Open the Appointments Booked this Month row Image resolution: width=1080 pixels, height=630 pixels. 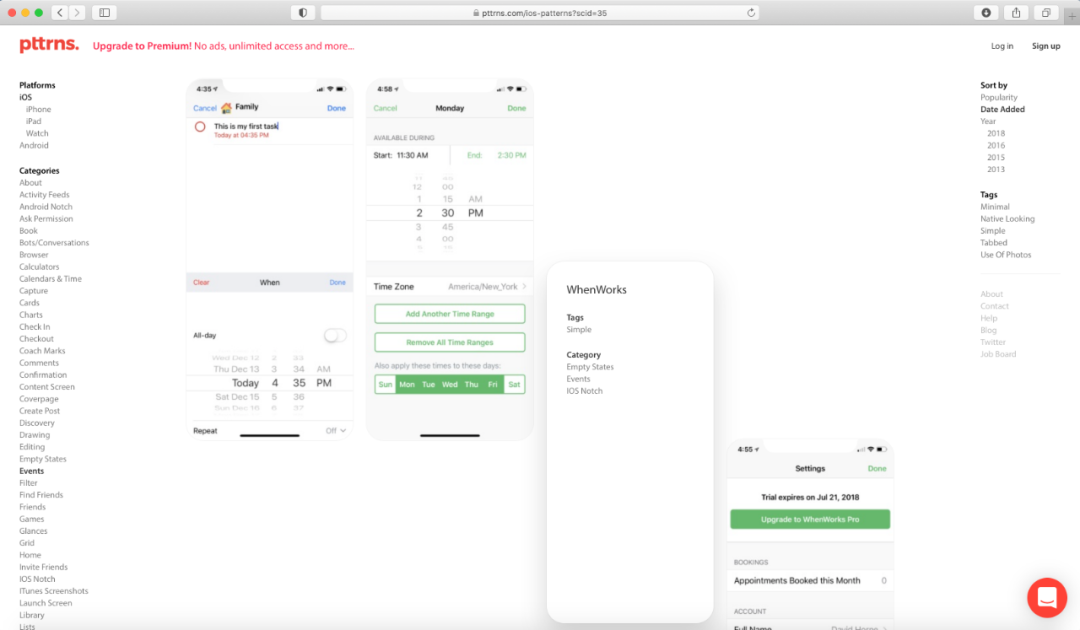pyautogui.click(x=810, y=580)
